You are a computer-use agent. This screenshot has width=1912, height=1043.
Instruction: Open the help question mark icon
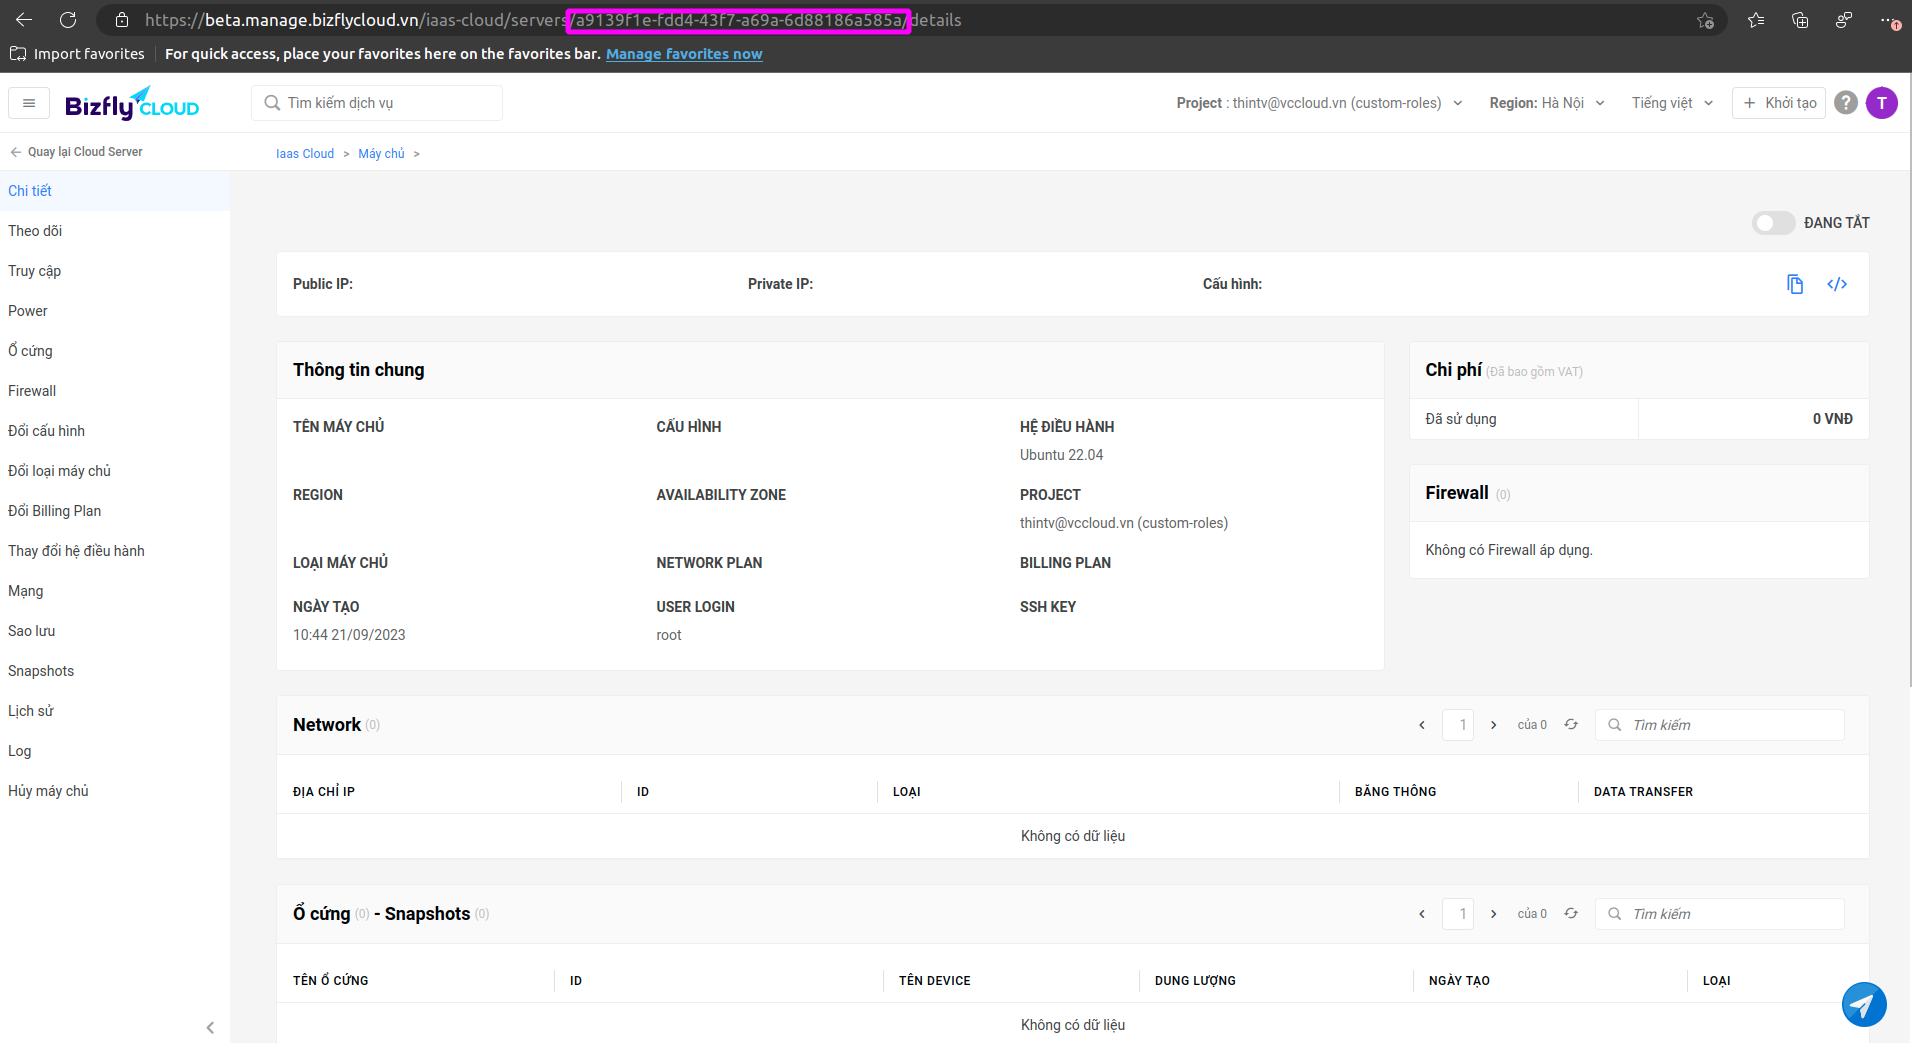click(x=1847, y=103)
